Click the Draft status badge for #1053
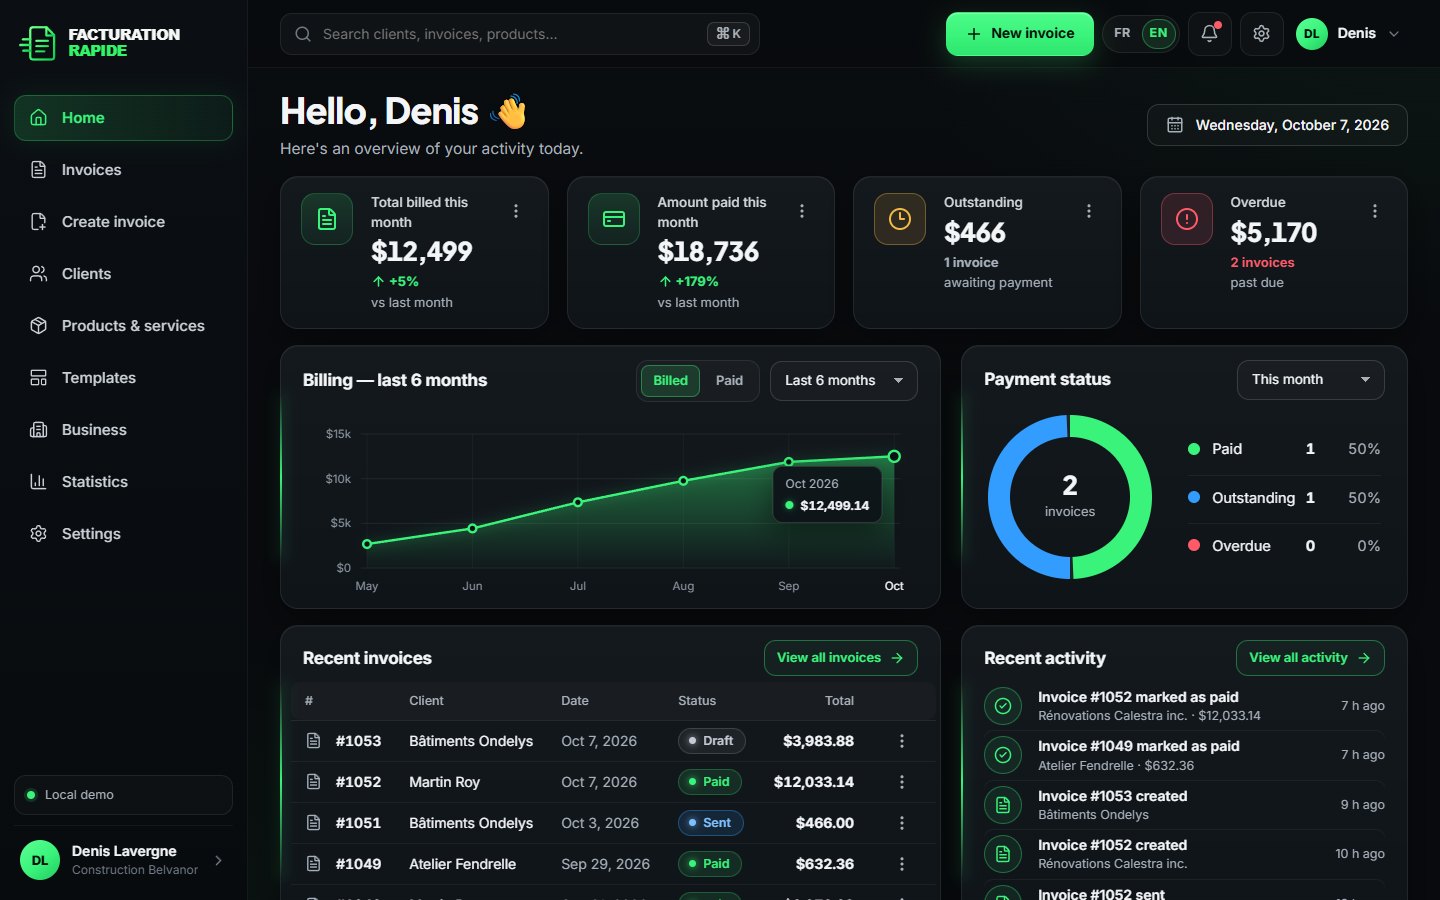The image size is (1440, 900). [x=711, y=741]
